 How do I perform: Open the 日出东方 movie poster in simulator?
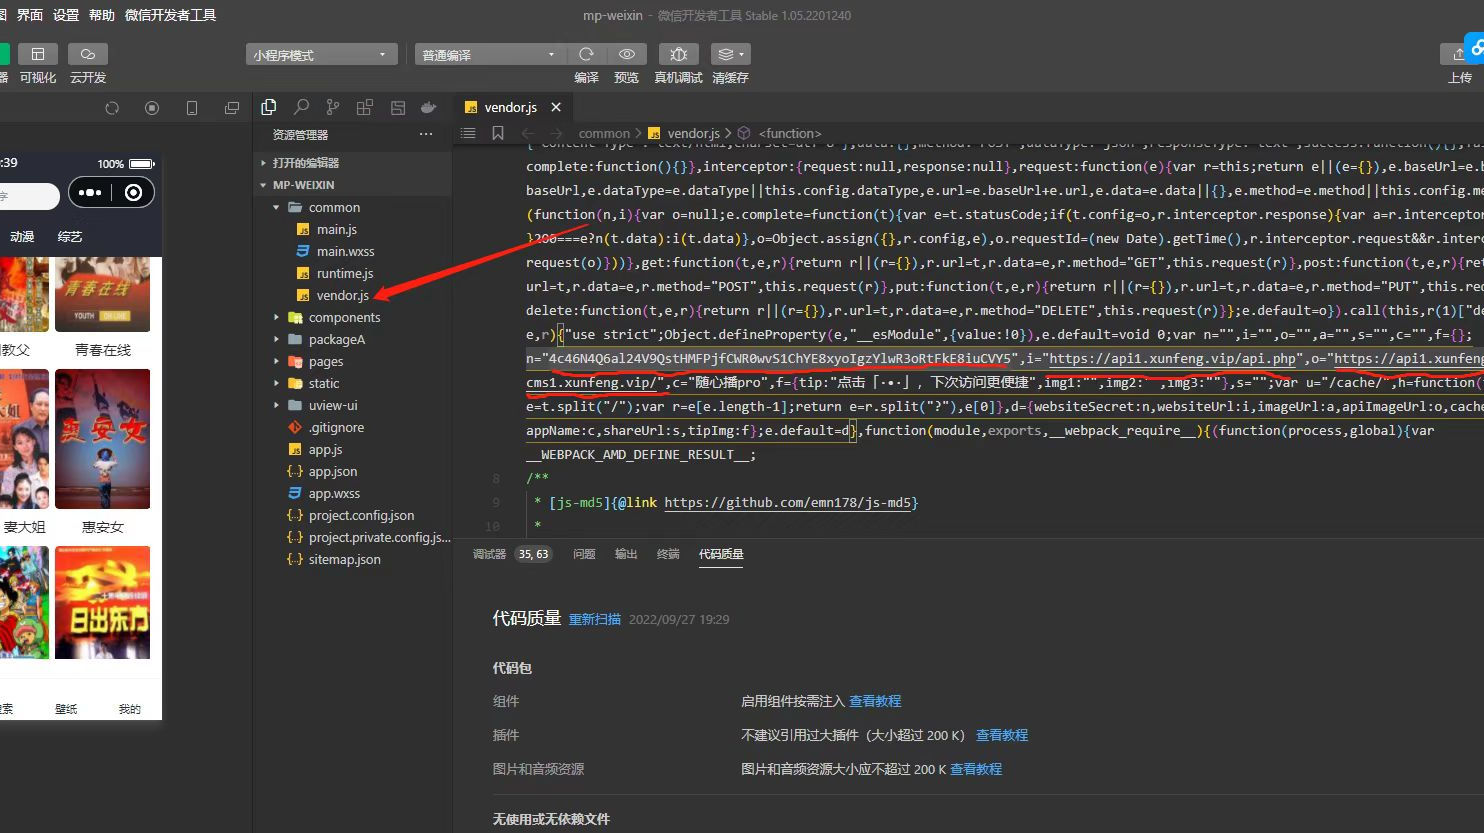[x=102, y=602]
